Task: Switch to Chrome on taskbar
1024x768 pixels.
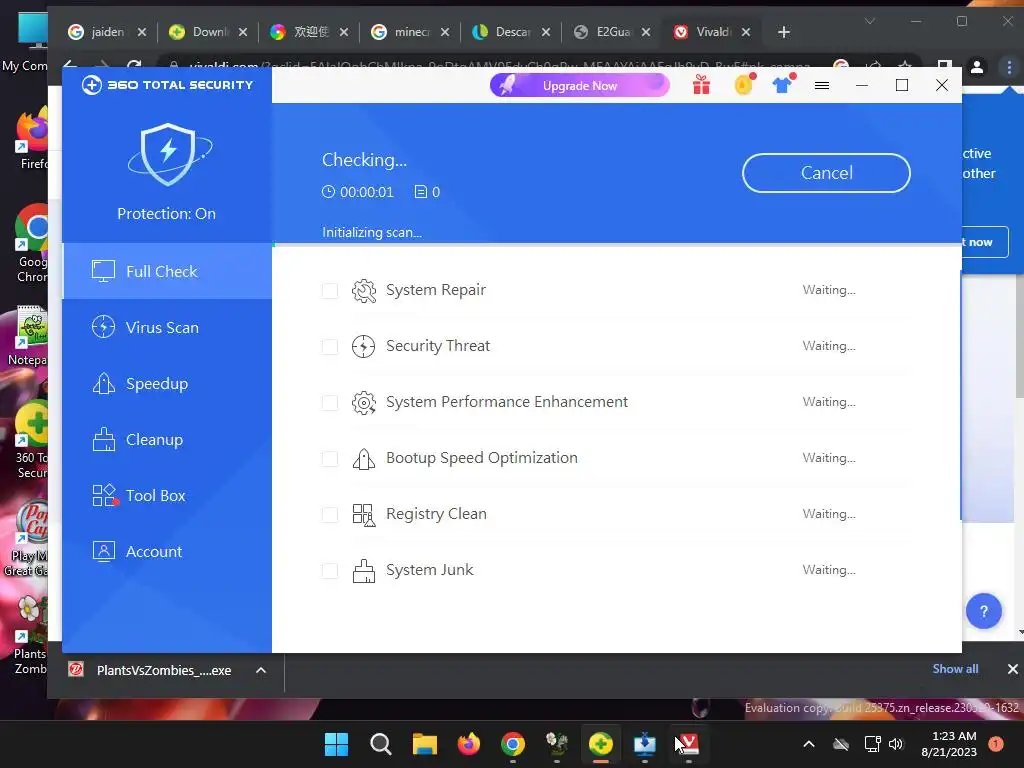Action: click(513, 744)
